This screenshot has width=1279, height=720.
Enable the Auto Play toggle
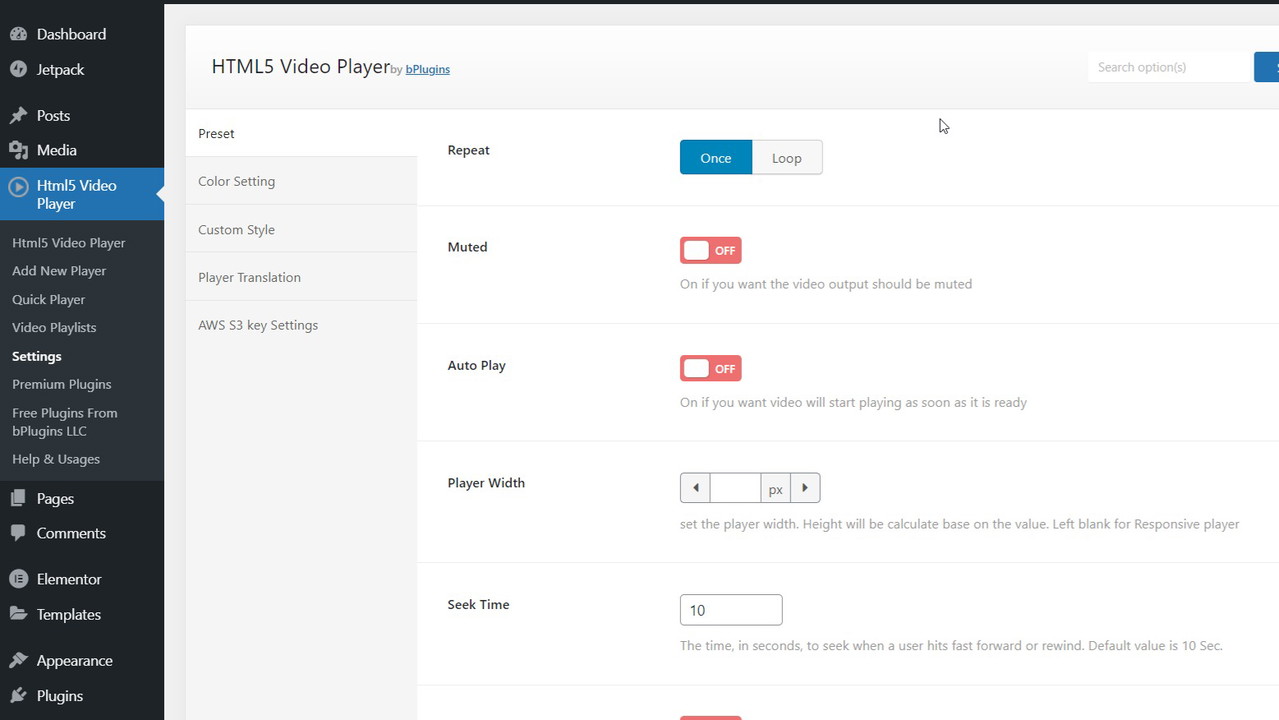[710, 368]
